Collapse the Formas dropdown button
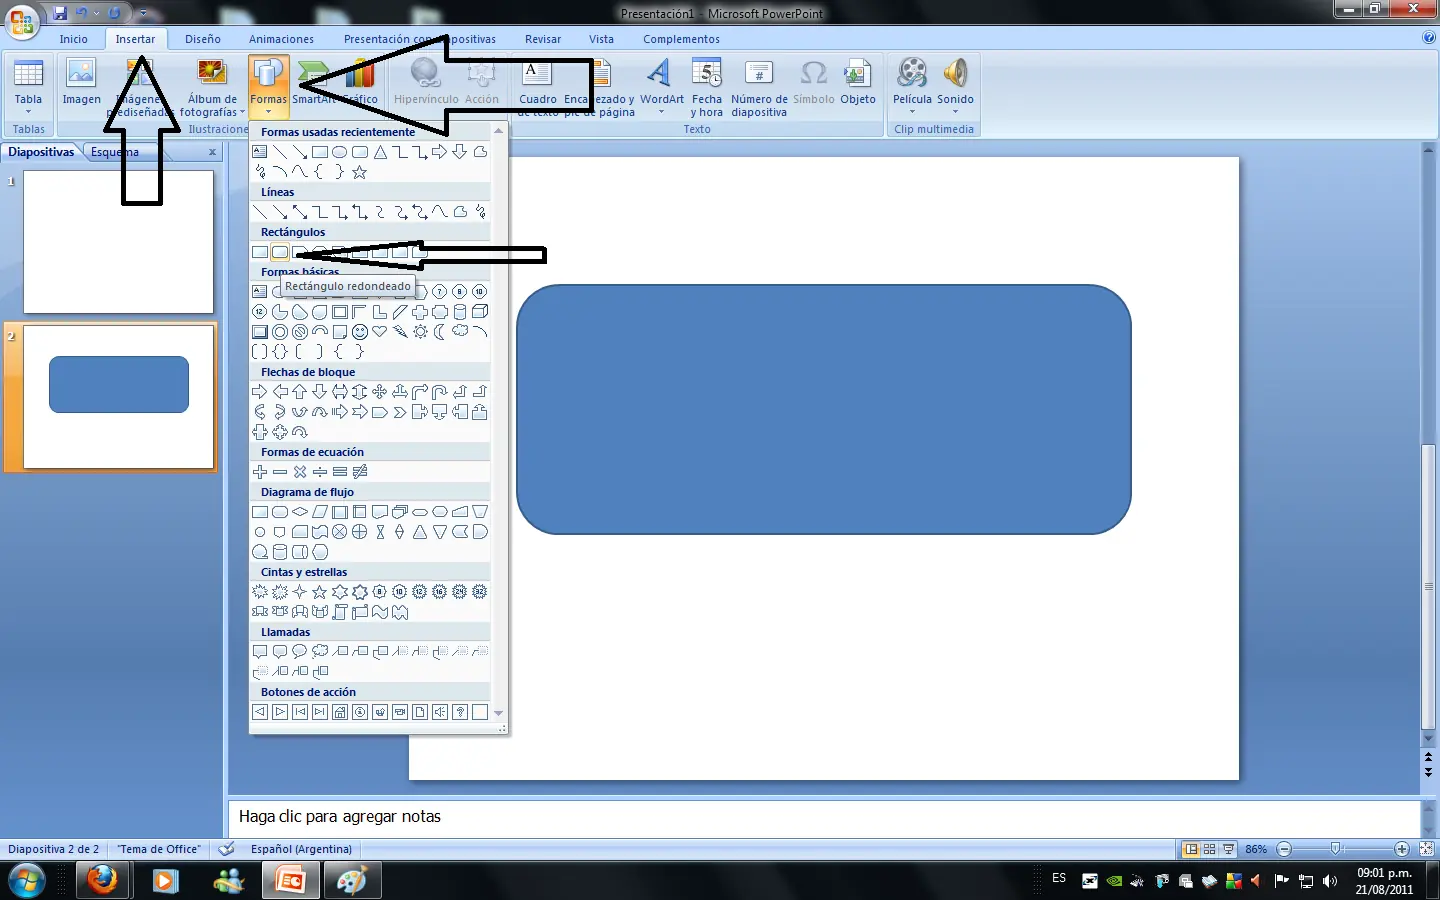 (268, 87)
